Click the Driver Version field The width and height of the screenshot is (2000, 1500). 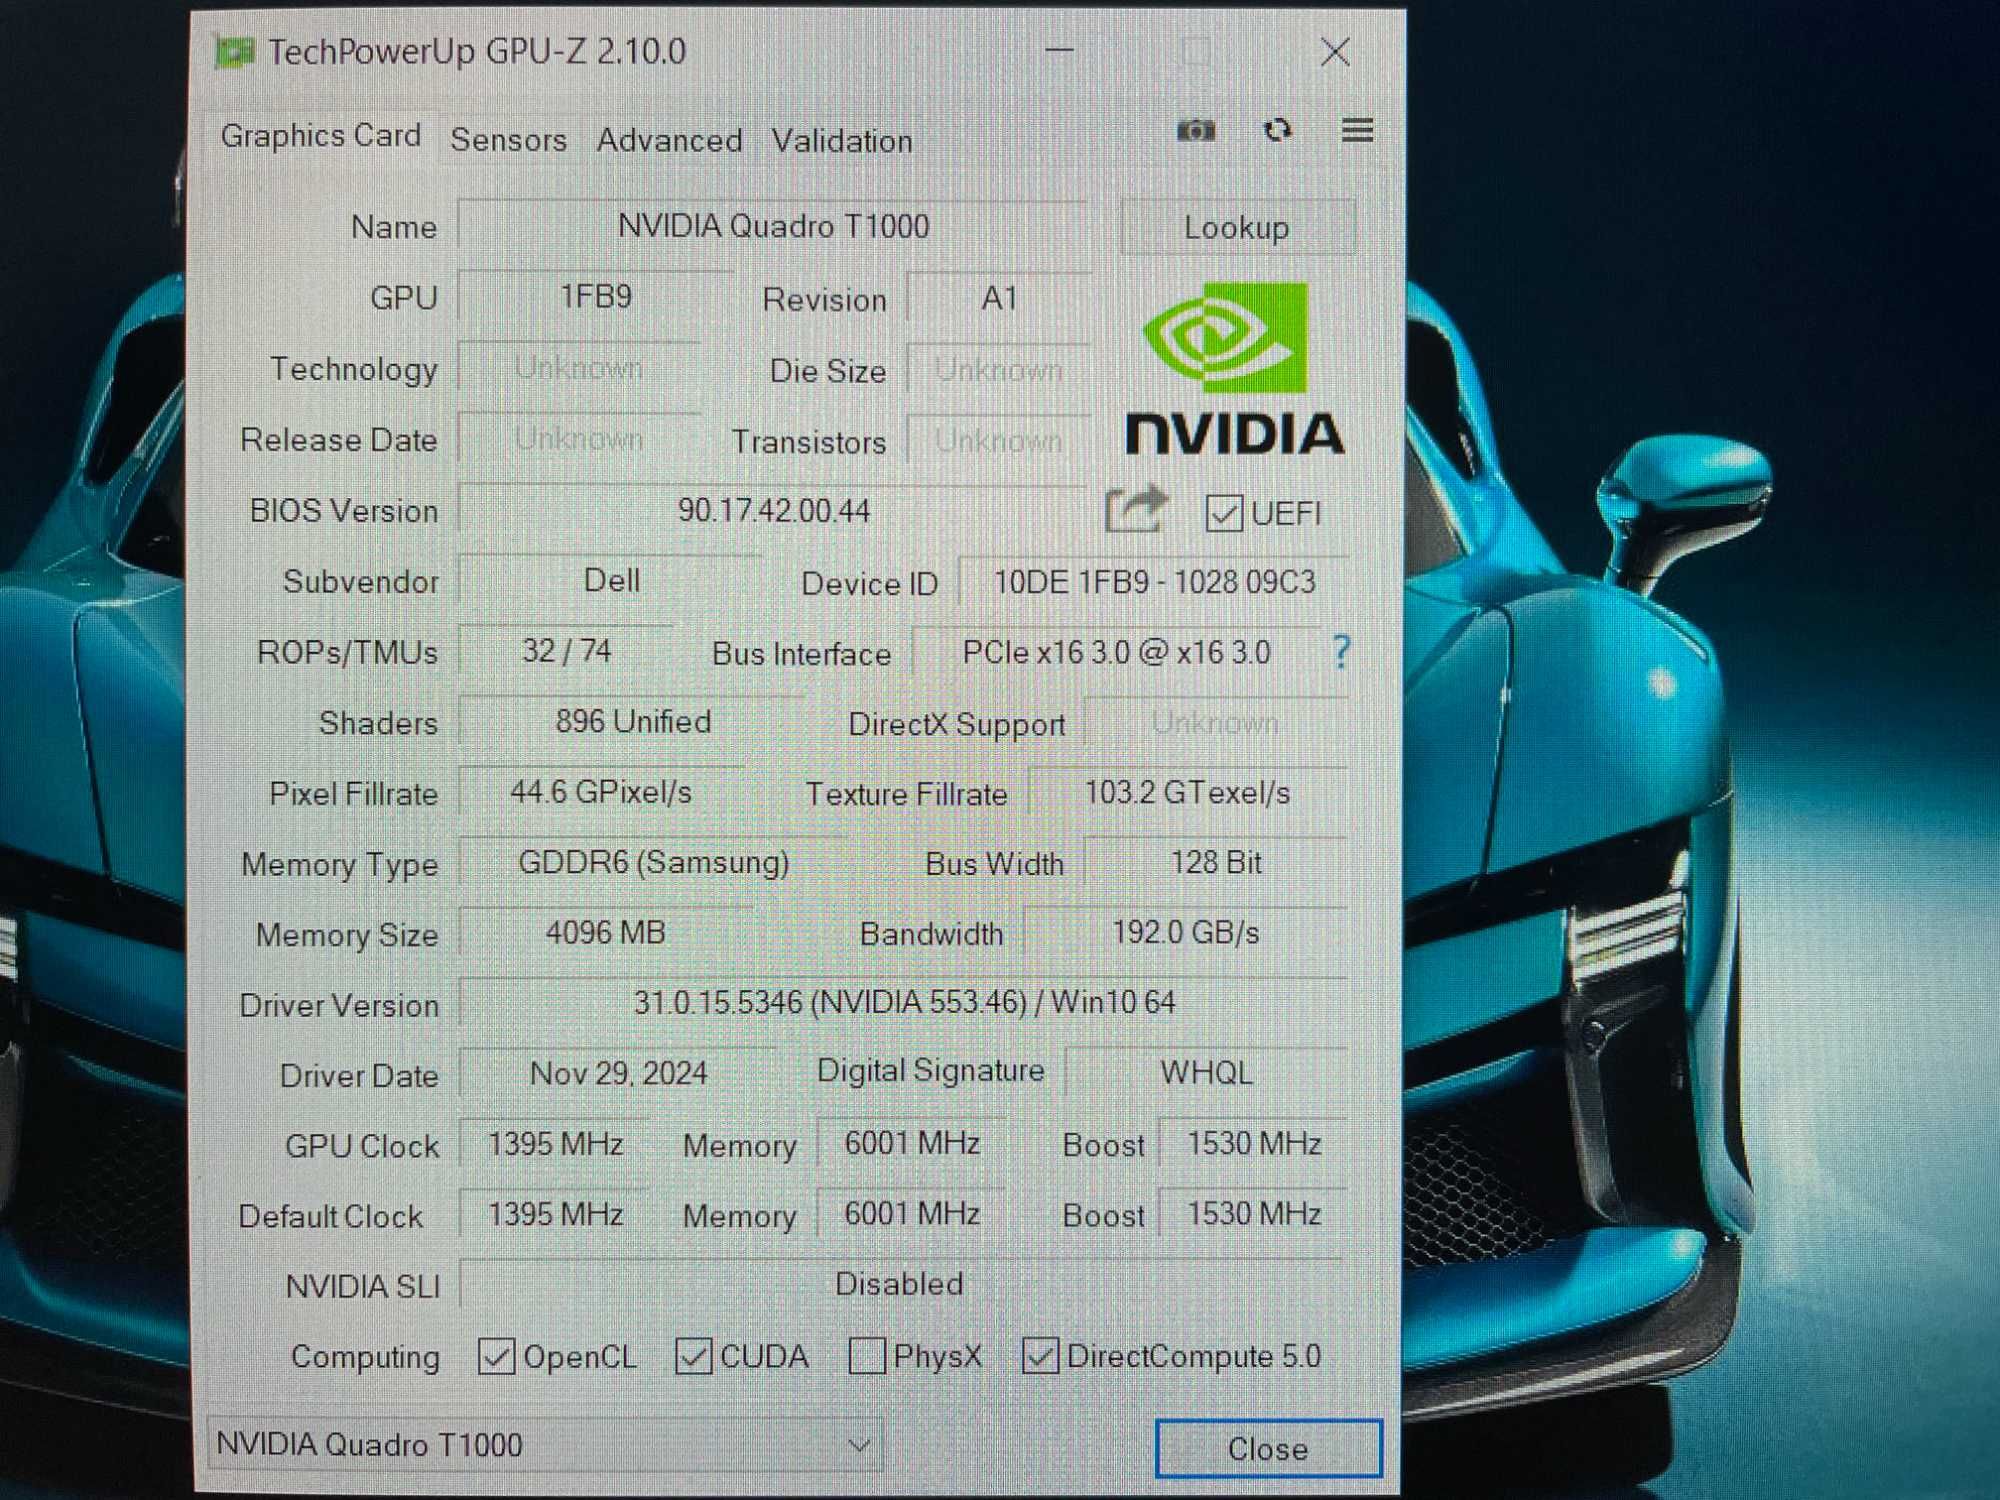pos(903,1002)
